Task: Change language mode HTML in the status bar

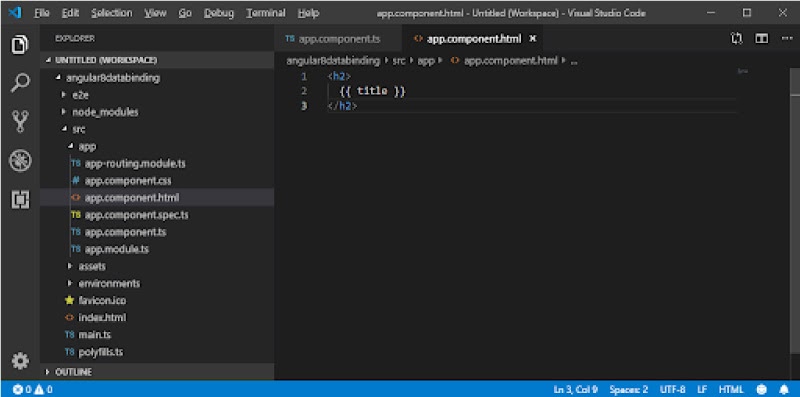Action: tap(731, 390)
